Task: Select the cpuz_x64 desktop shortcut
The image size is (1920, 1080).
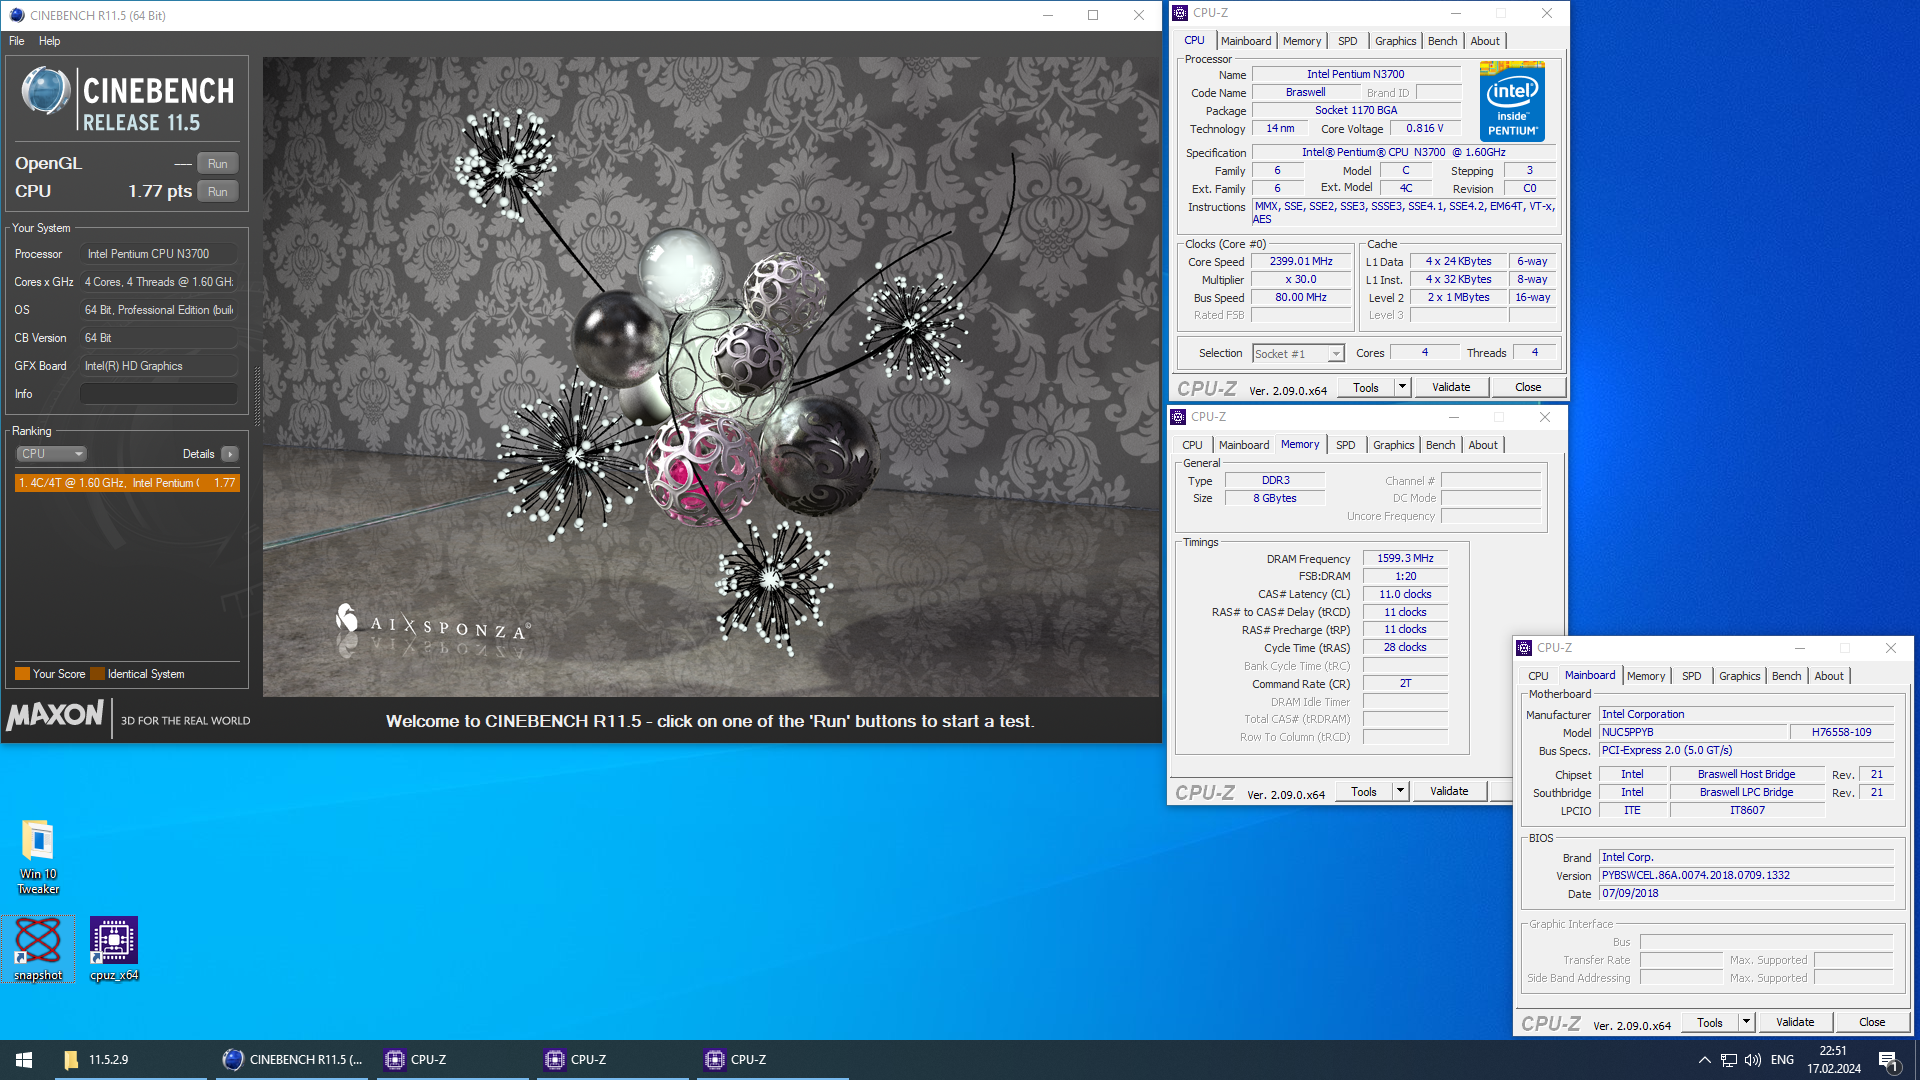Action: pos(114,948)
